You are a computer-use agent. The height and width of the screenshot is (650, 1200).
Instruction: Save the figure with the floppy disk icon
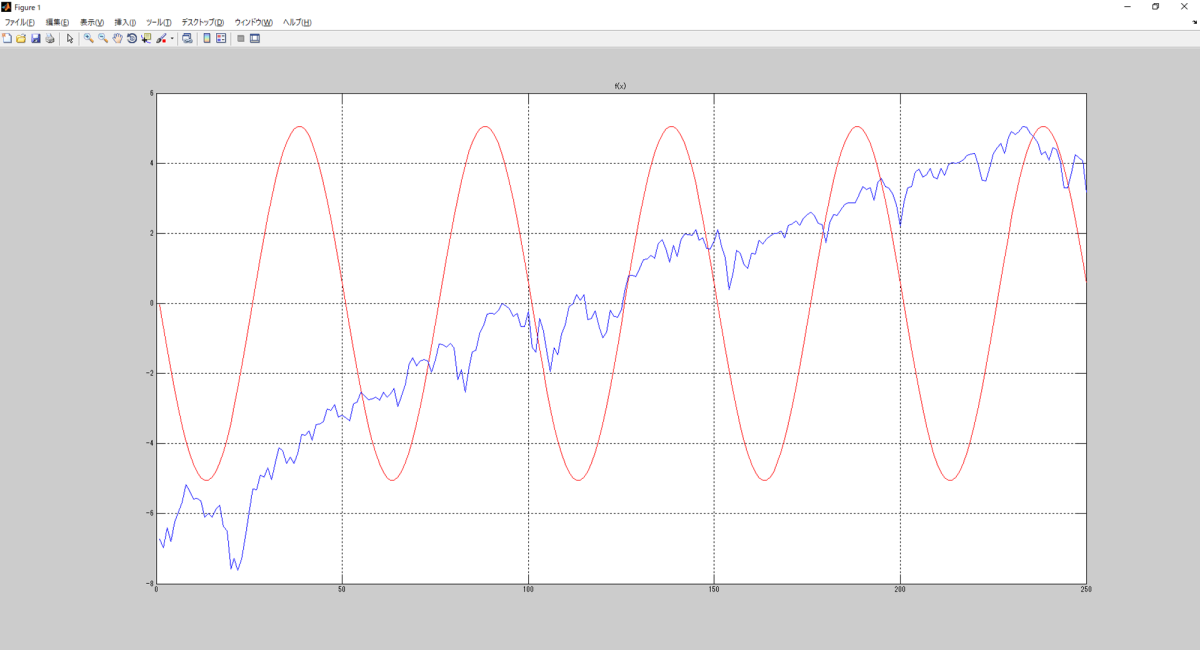click(35, 38)
